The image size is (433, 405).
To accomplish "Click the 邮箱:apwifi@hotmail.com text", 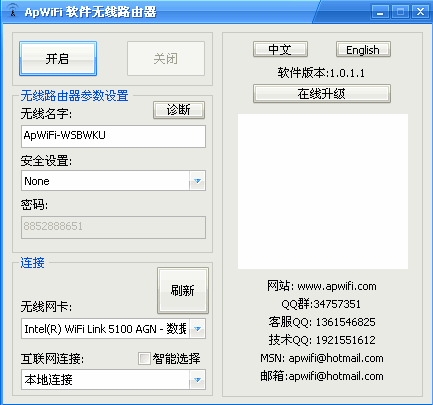I will [322, 376].
